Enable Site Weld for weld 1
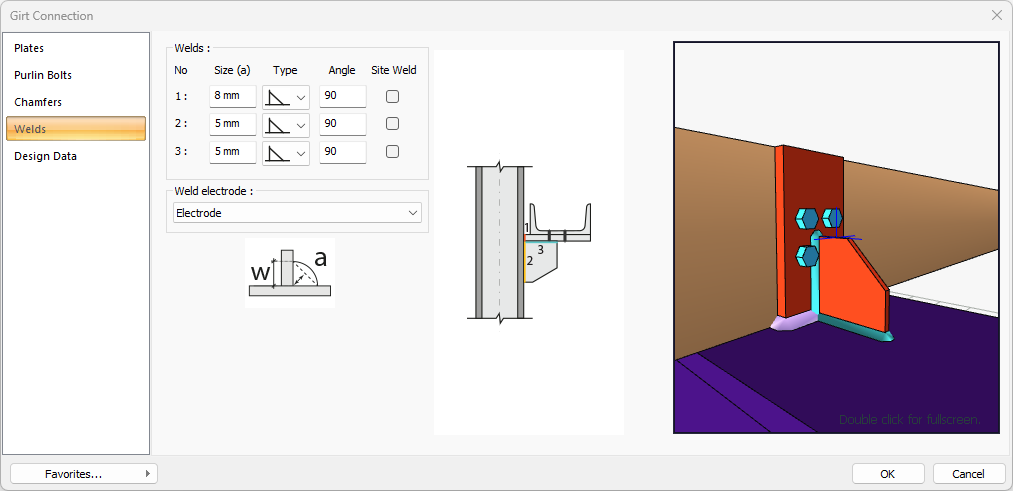Image resolution: width=1013 pixels, height=491 pixels. point(393,97)
